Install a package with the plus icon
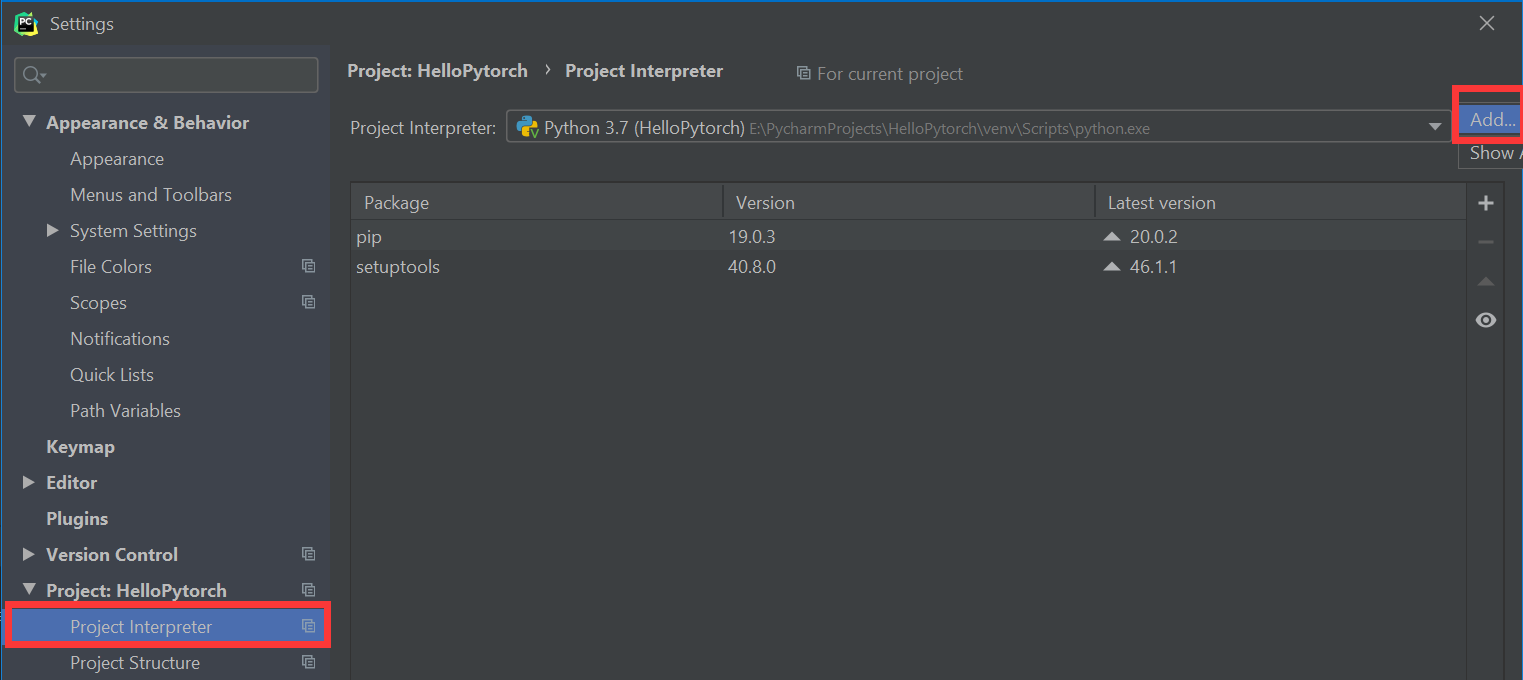 click(x=1486, y=203)
